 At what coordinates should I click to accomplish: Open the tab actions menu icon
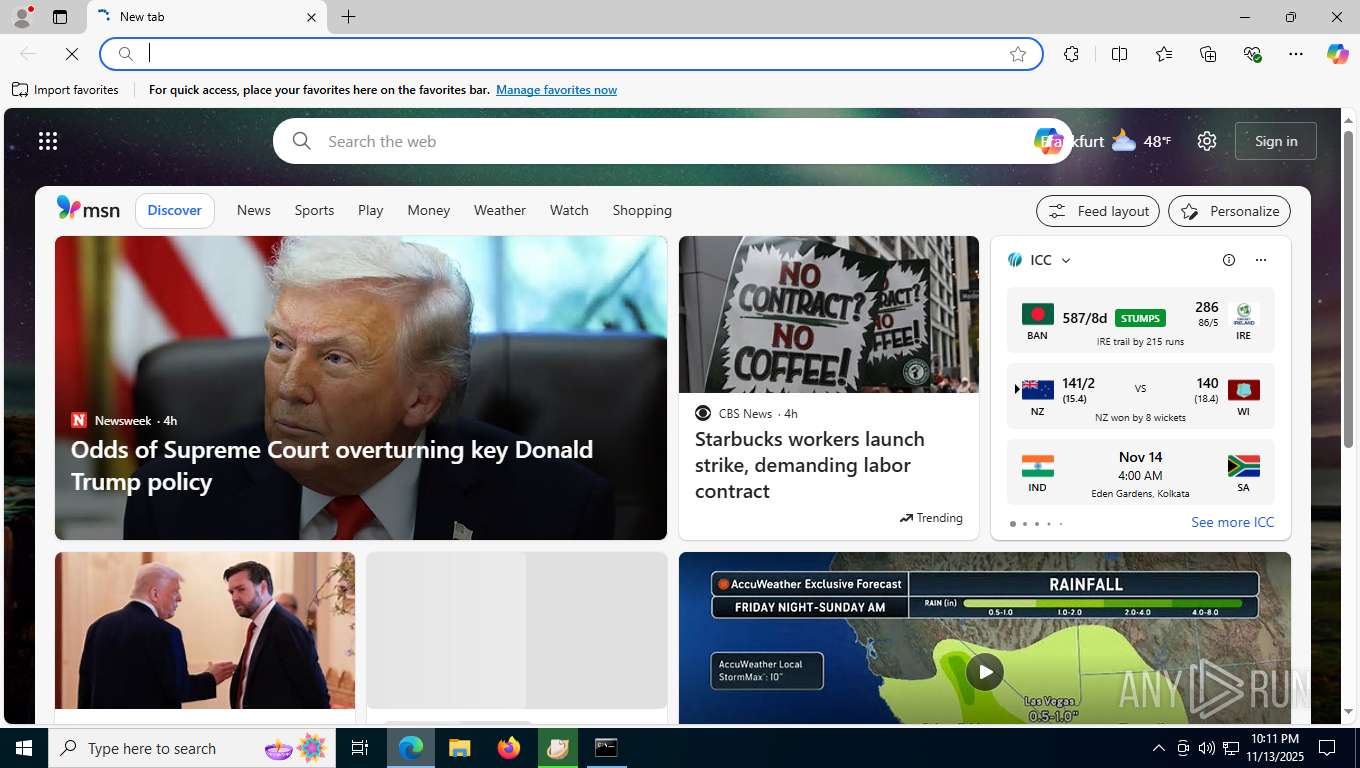tap(60, 17)
